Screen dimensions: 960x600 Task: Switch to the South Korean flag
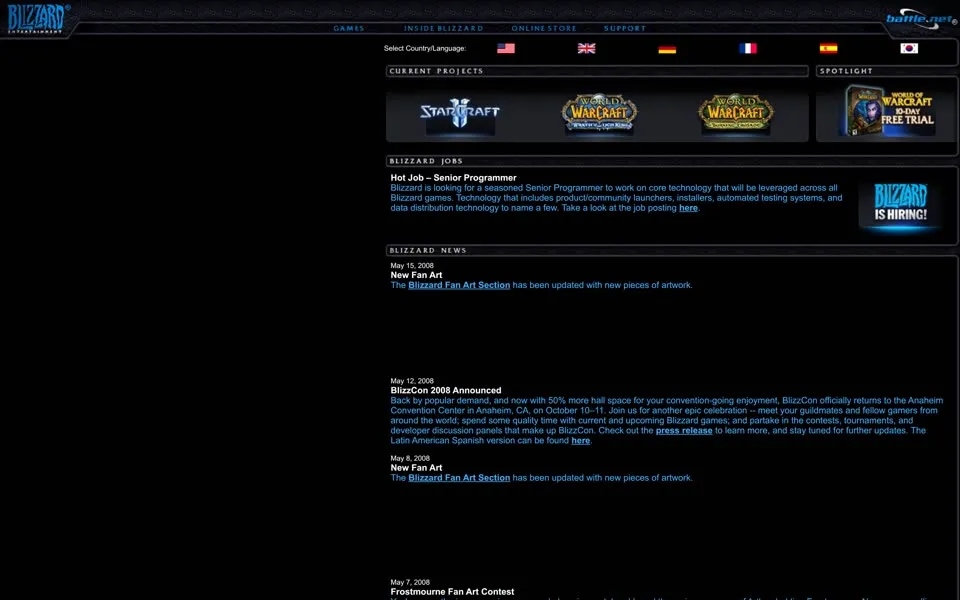click(x=909, y=48)
